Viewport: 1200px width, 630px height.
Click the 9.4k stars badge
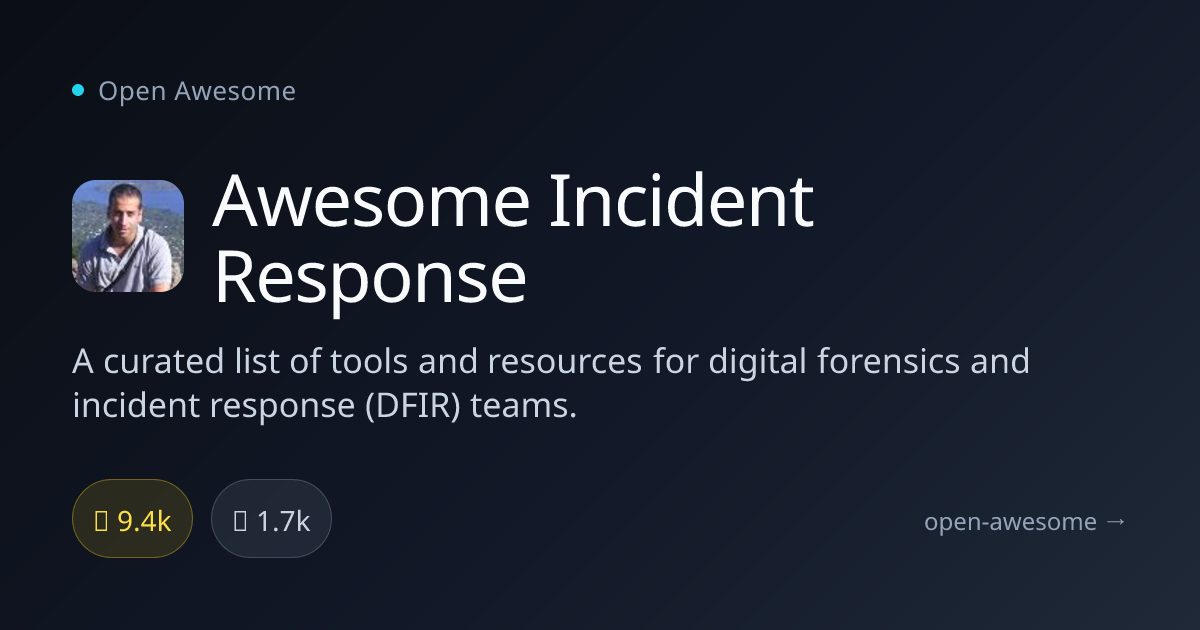132,518
